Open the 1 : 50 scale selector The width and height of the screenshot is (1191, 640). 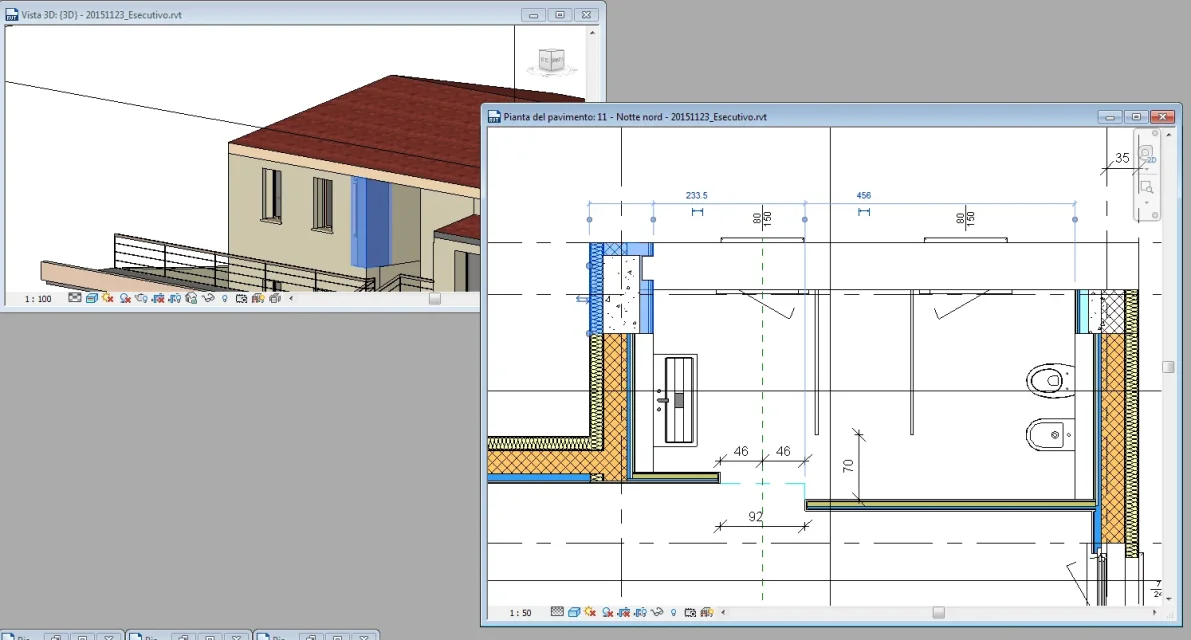[520, 613]
